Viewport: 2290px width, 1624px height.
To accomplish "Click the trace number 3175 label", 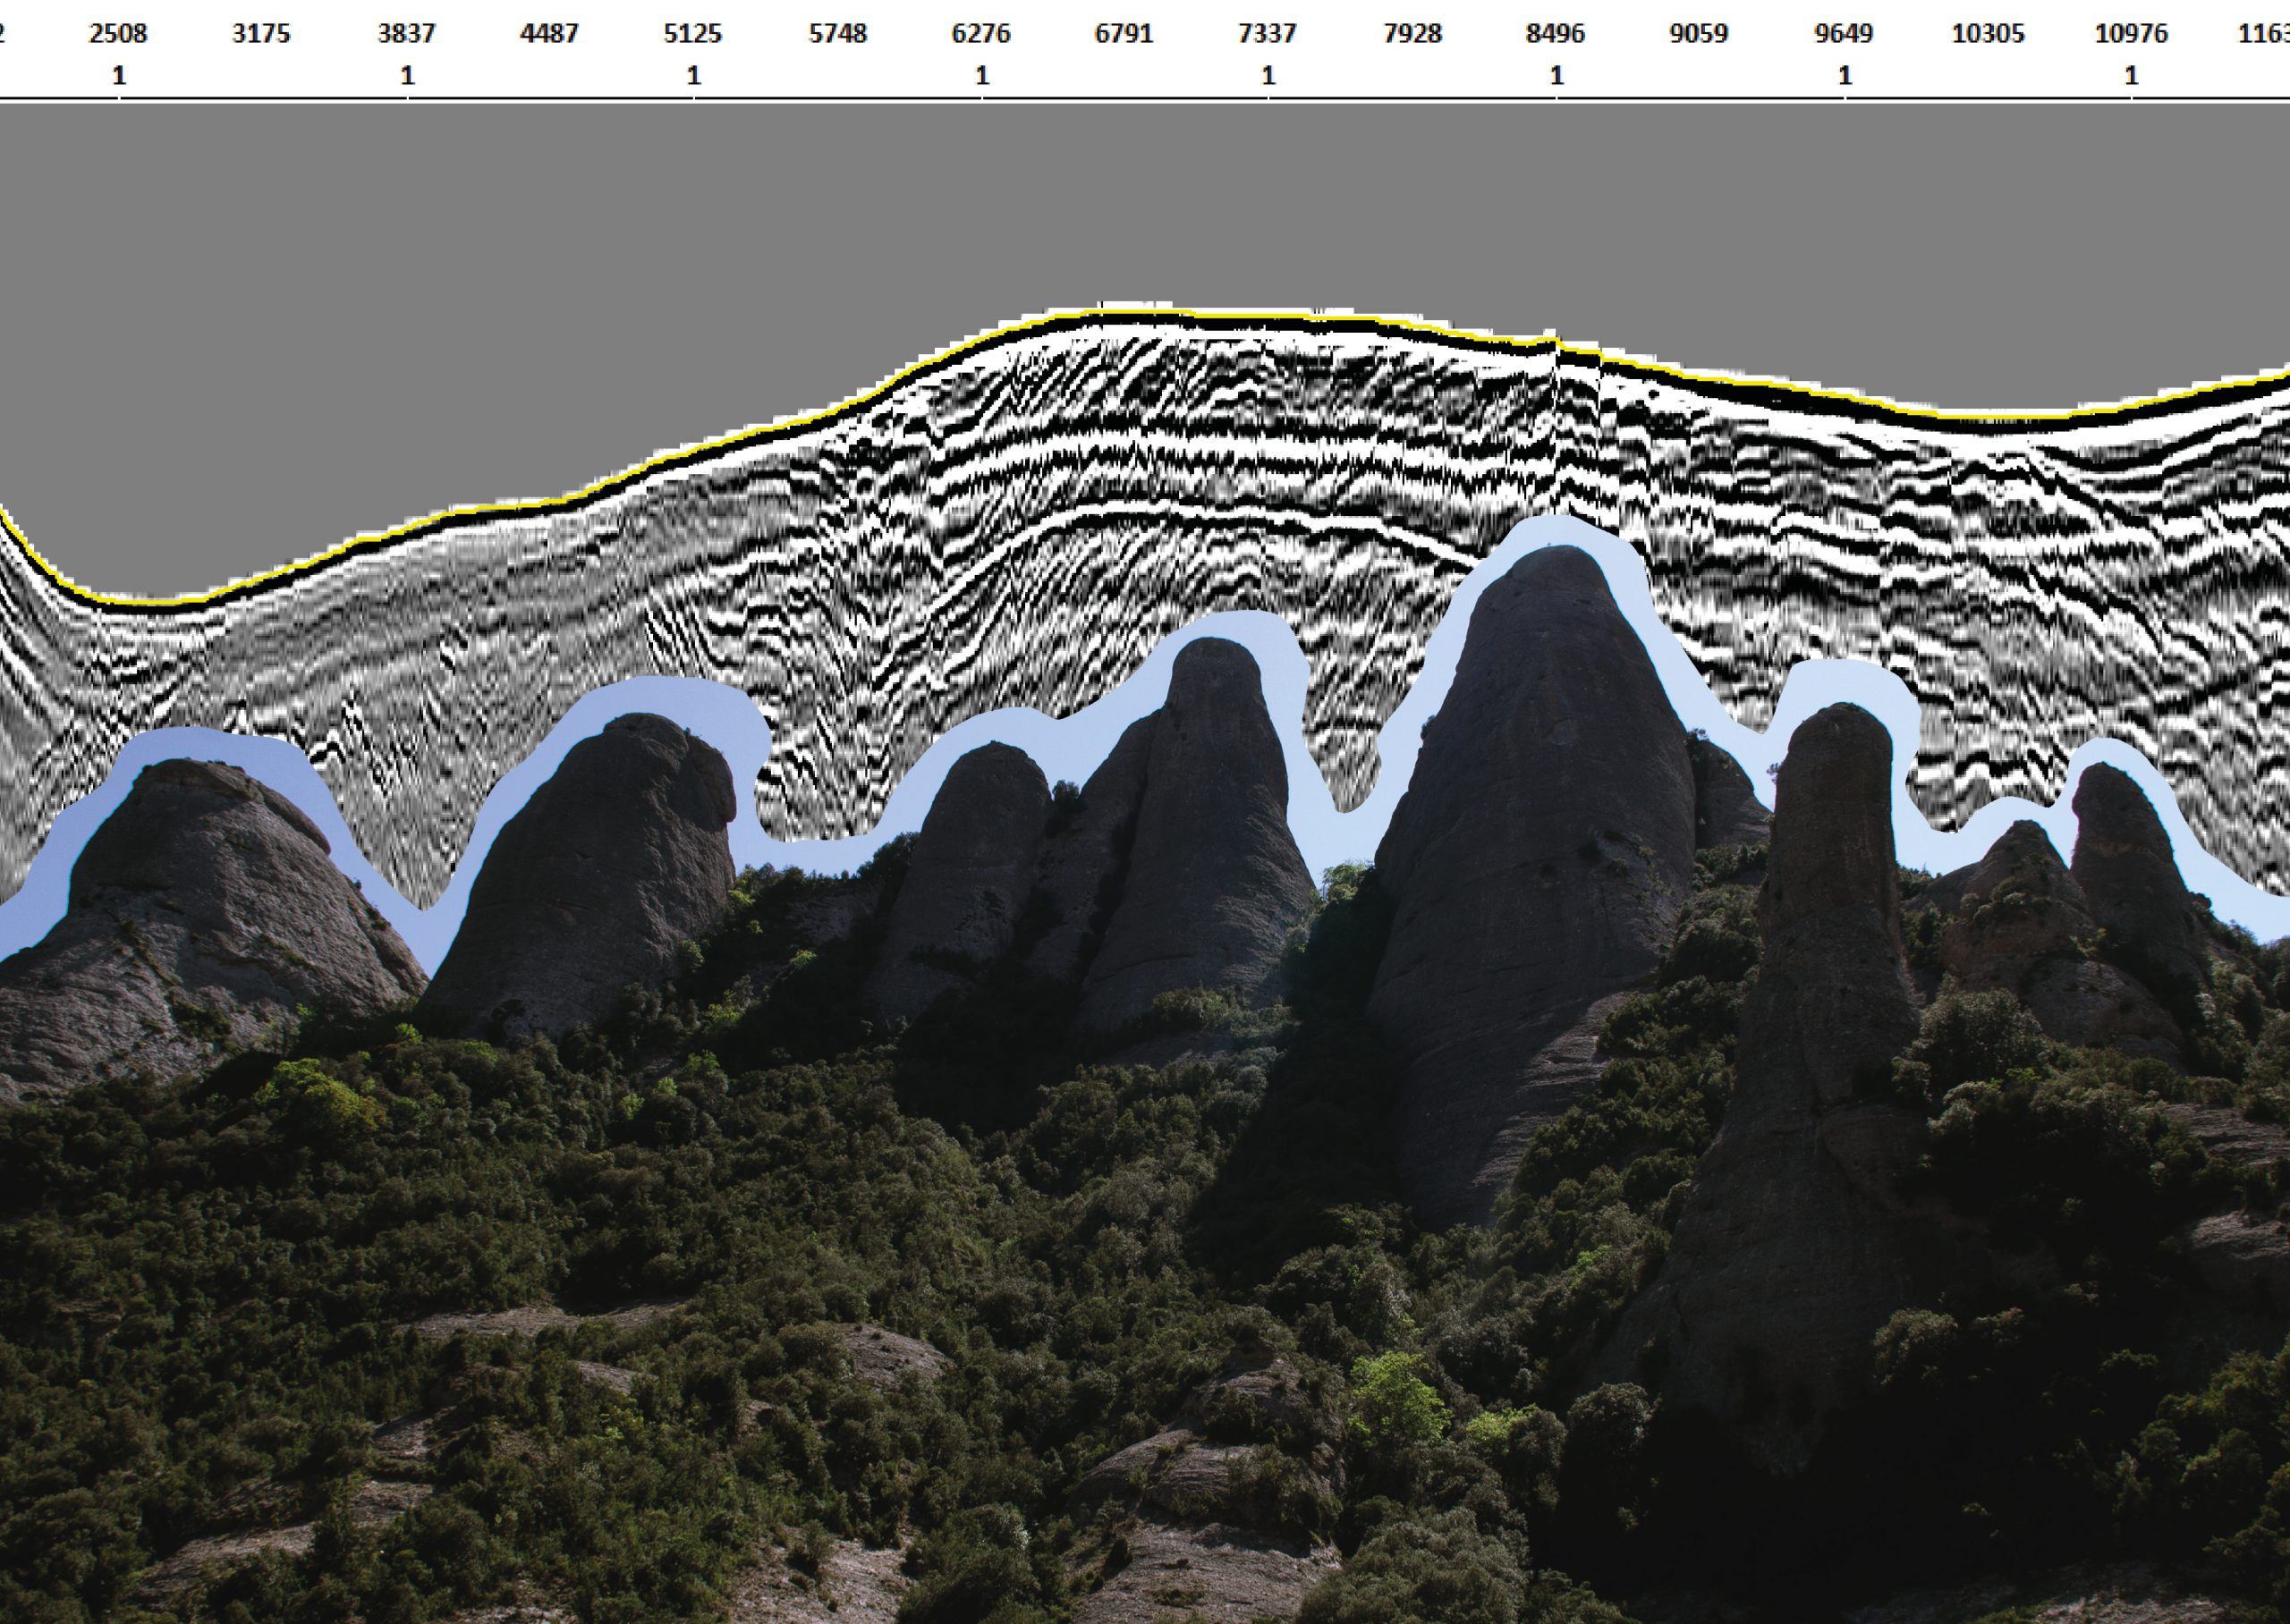I will point(261,34).
